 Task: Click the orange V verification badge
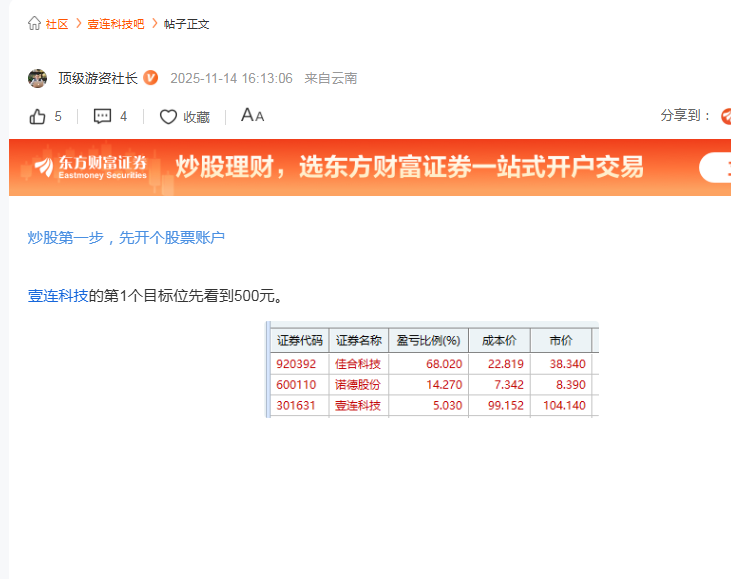[151, 78]
